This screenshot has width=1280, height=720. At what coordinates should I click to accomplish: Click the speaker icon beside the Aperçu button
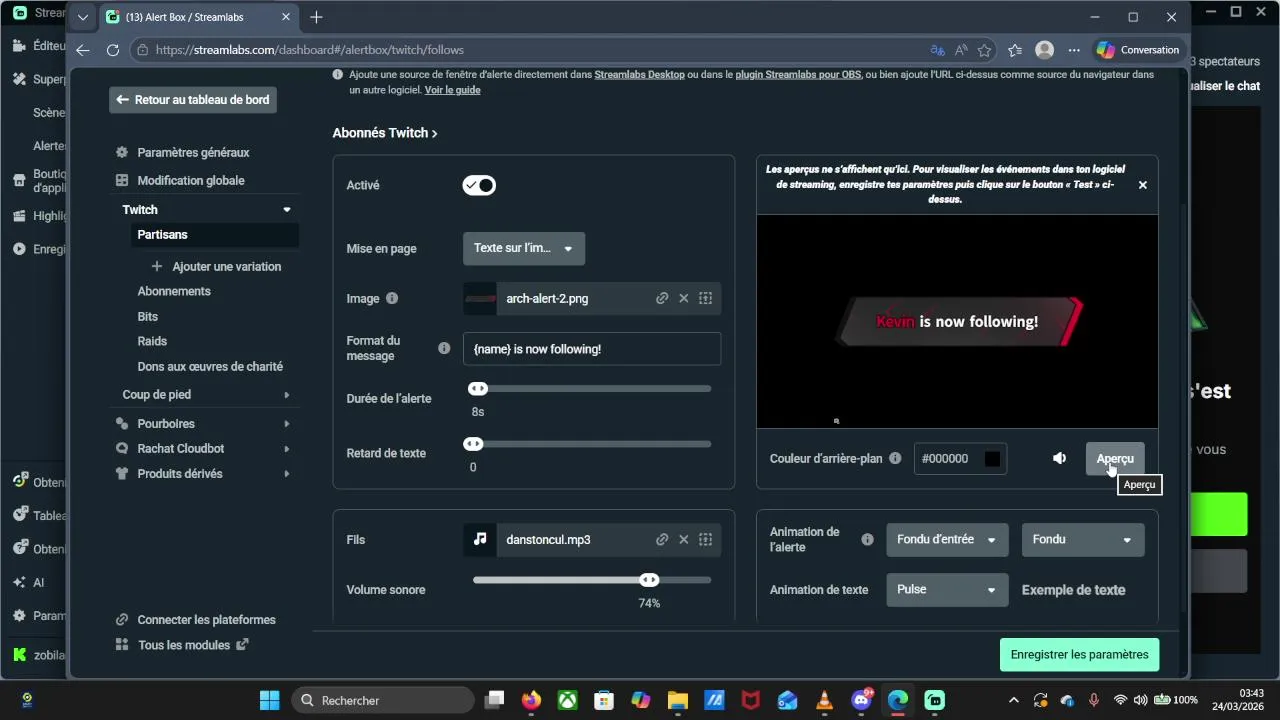tap(1060, 458)
